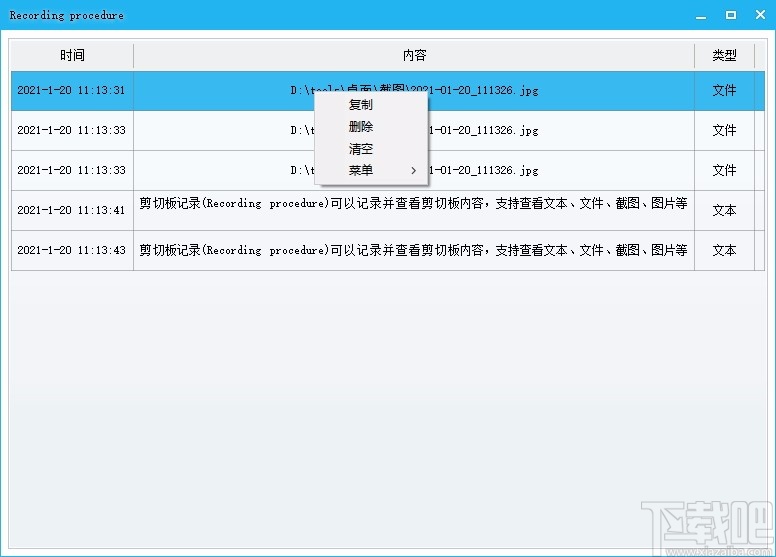
Task: Choose 复制 from the context menu
Action: (x=361, y=105)
